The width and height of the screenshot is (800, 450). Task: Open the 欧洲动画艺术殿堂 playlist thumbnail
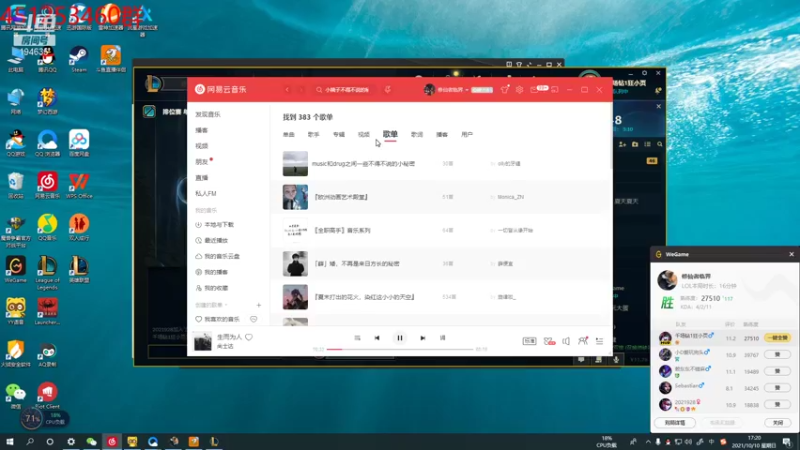[295, 197]
